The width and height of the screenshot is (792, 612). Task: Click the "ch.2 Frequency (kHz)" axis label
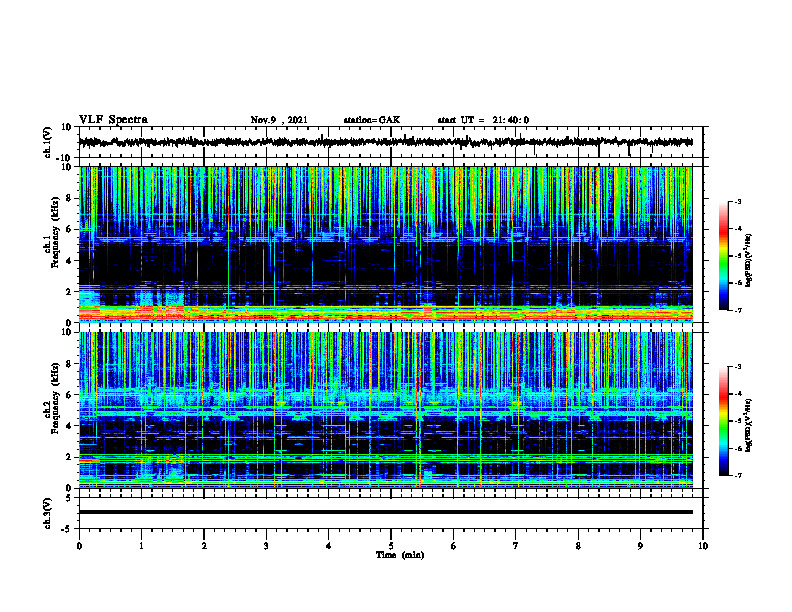pos(53,398)
